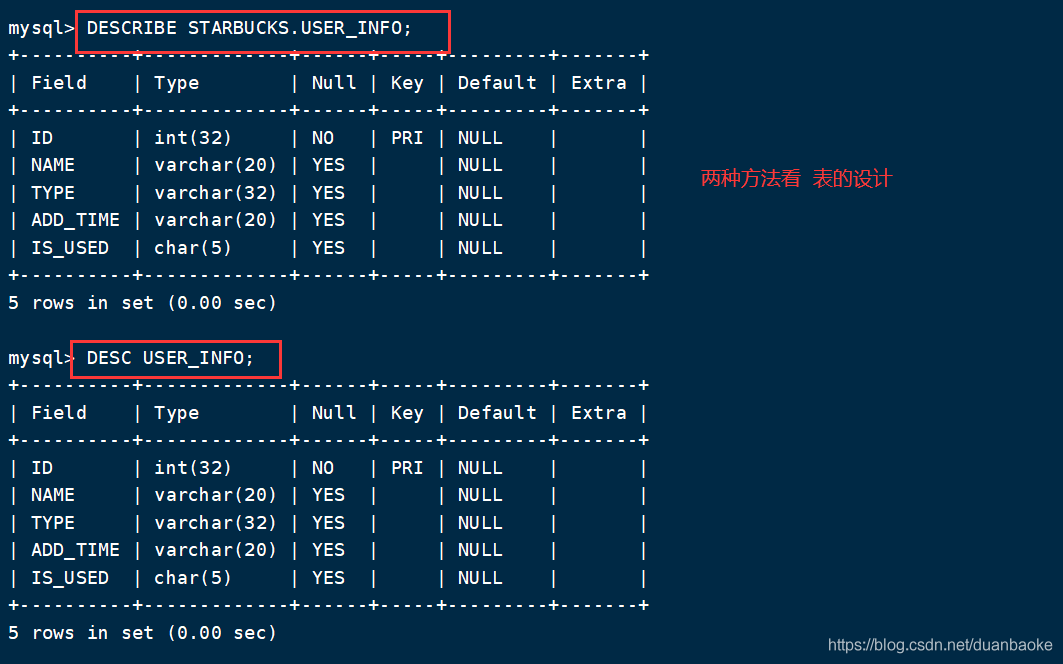Image resolution: width=1063 pixels, height=664 pixels.
Task: Click PRI key value in the first table
Action: click(x=407, y=138)
